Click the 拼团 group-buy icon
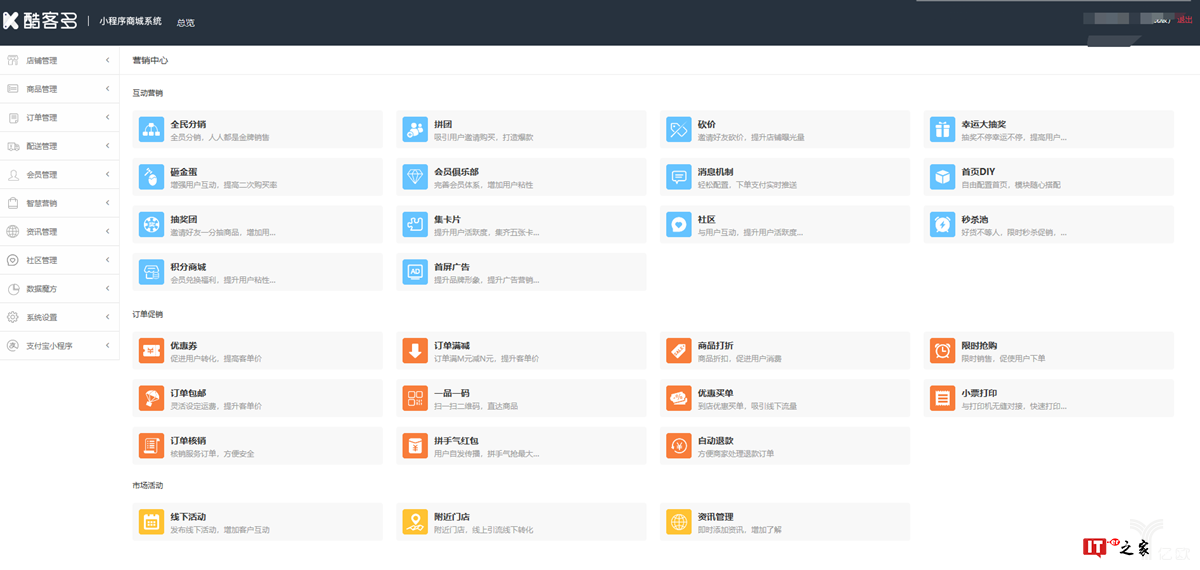This screenshot has height=570, width=1200. (414, 128)
